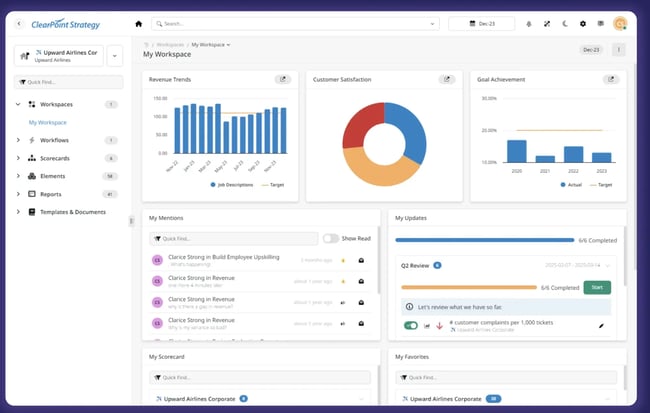Click the pencil edit icon in My Updates
Screen dimensions: 650x413
(x=601, y=325)
